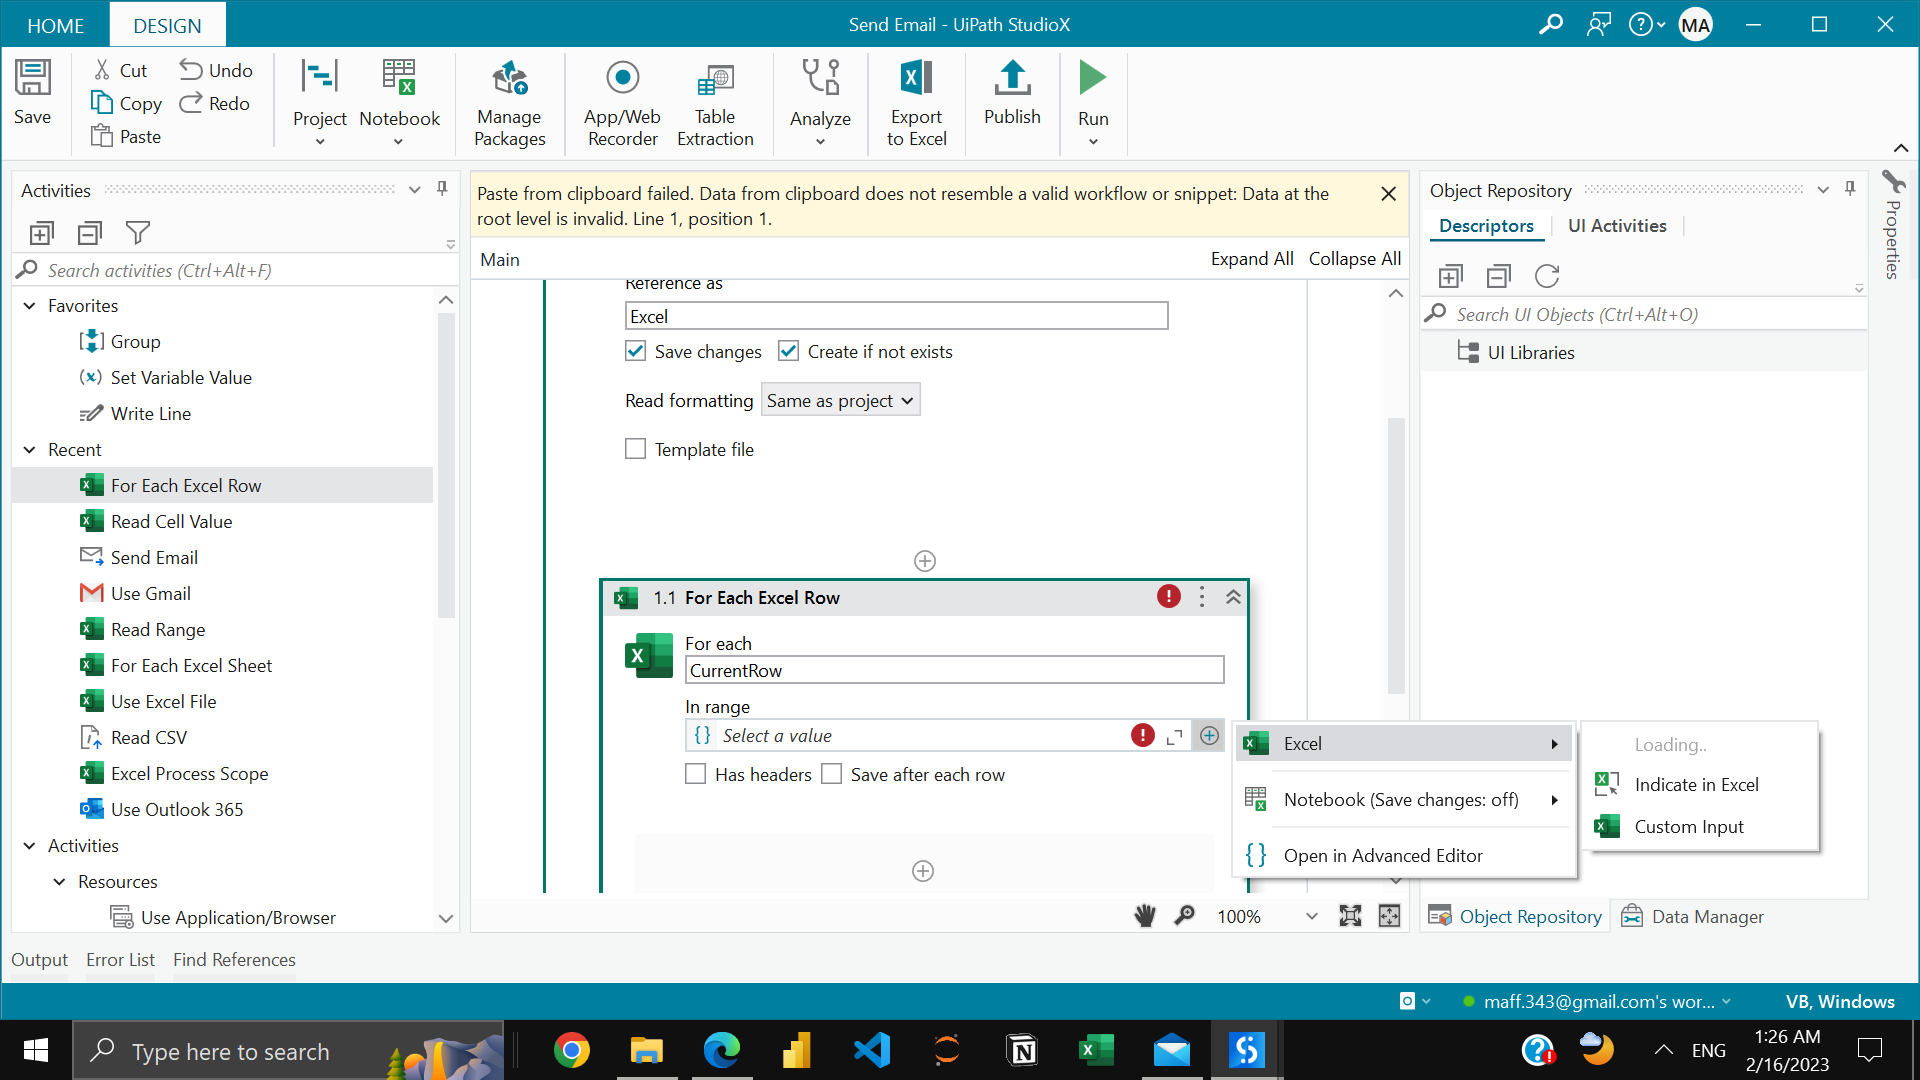The width and height of the screenshot is (1920, 1080).
Task: Choose Notebook (Save changes: off) entry
Action: pyautogui.click(x=1402, y=799)
